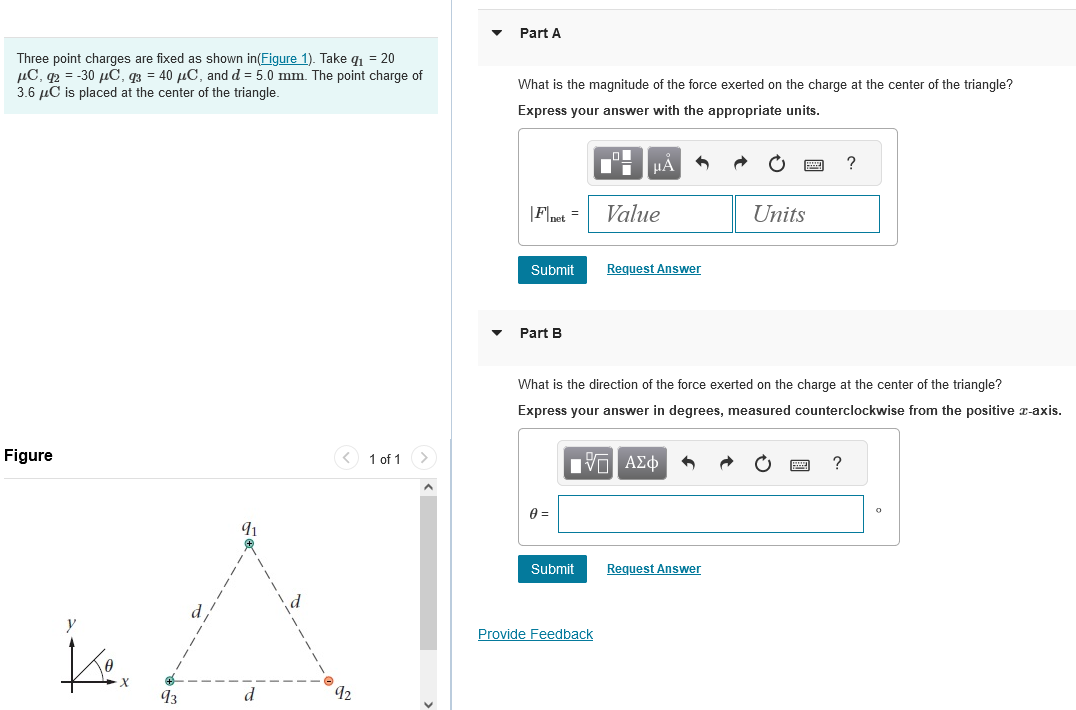The width and height of the screenshot is (1076, 710).
Task: Reset the Part A answer with refresh icon
Action: (776, 162)
